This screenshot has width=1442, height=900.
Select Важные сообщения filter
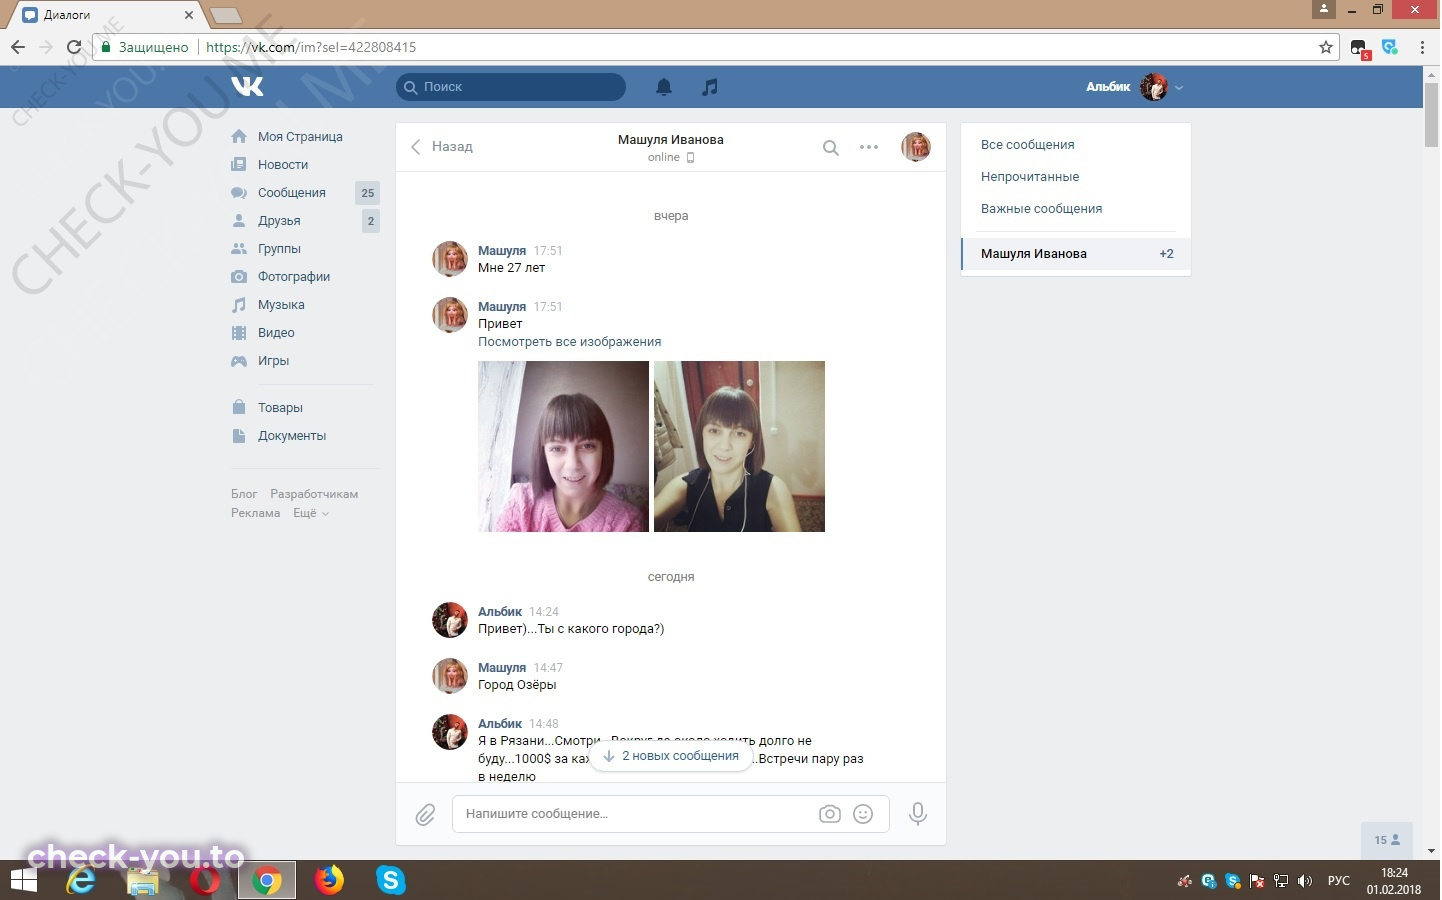coord(1075,209)
